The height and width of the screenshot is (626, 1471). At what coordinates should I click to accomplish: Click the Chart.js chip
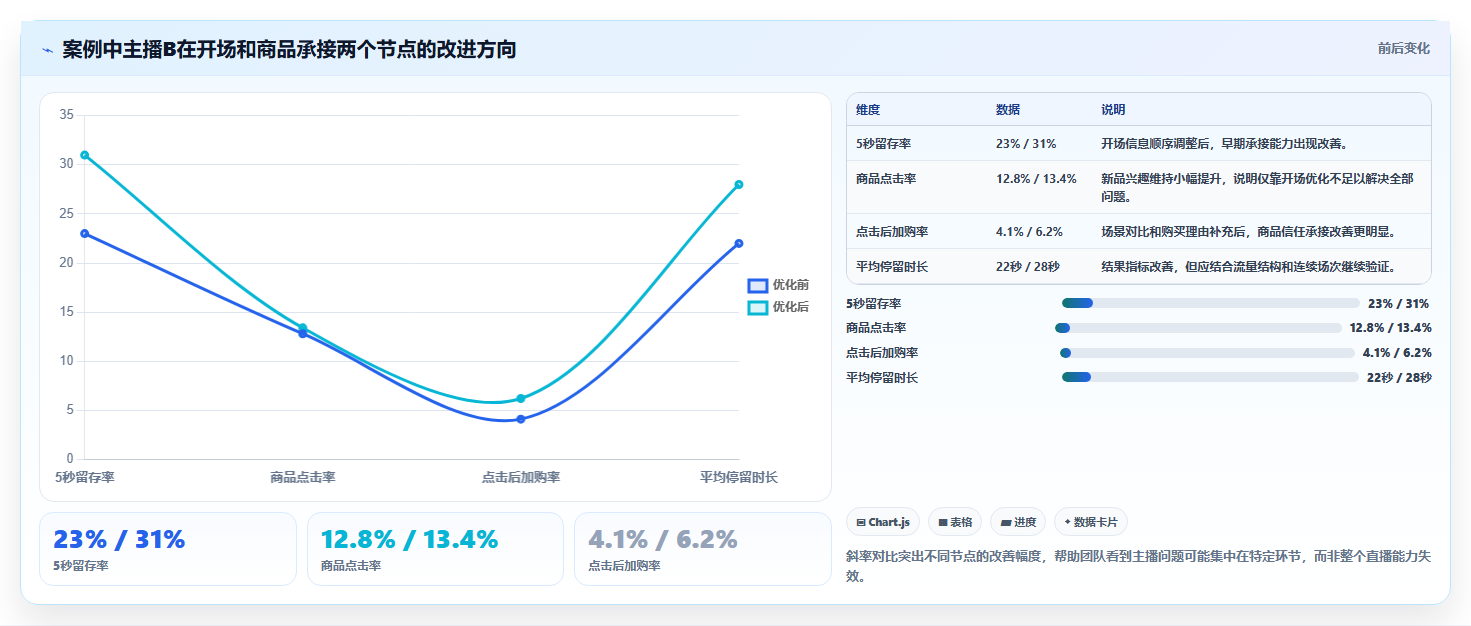tap(883, 522)
